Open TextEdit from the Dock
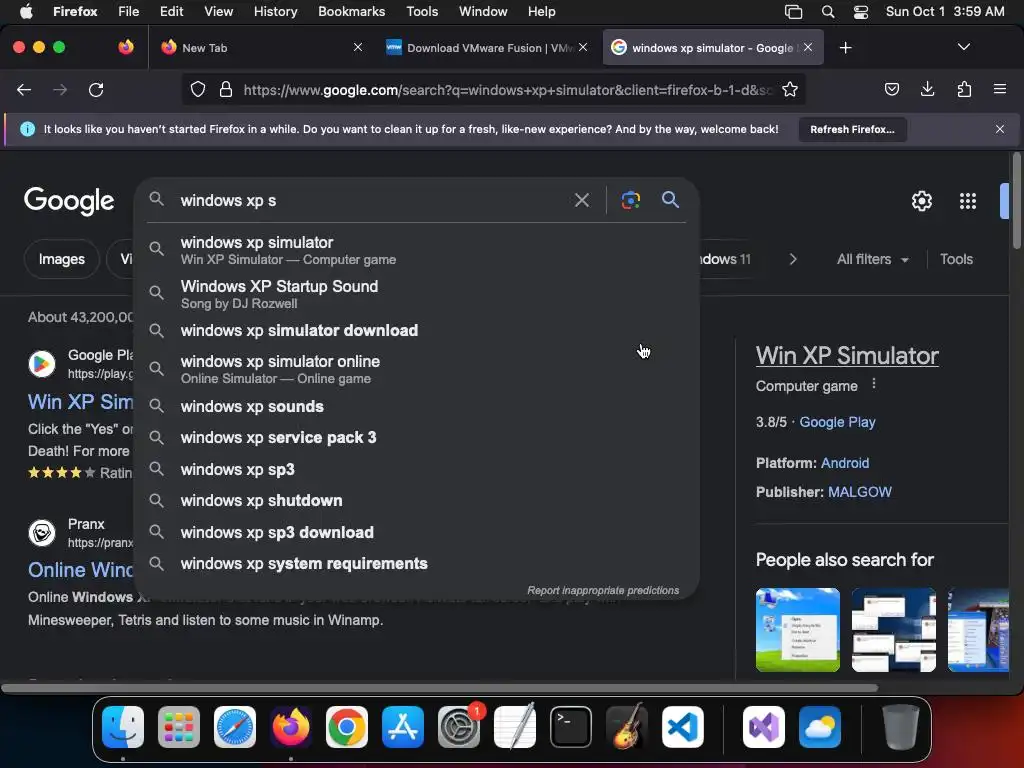The width and height of the screenshot is (1024, 768). (515, 727)
